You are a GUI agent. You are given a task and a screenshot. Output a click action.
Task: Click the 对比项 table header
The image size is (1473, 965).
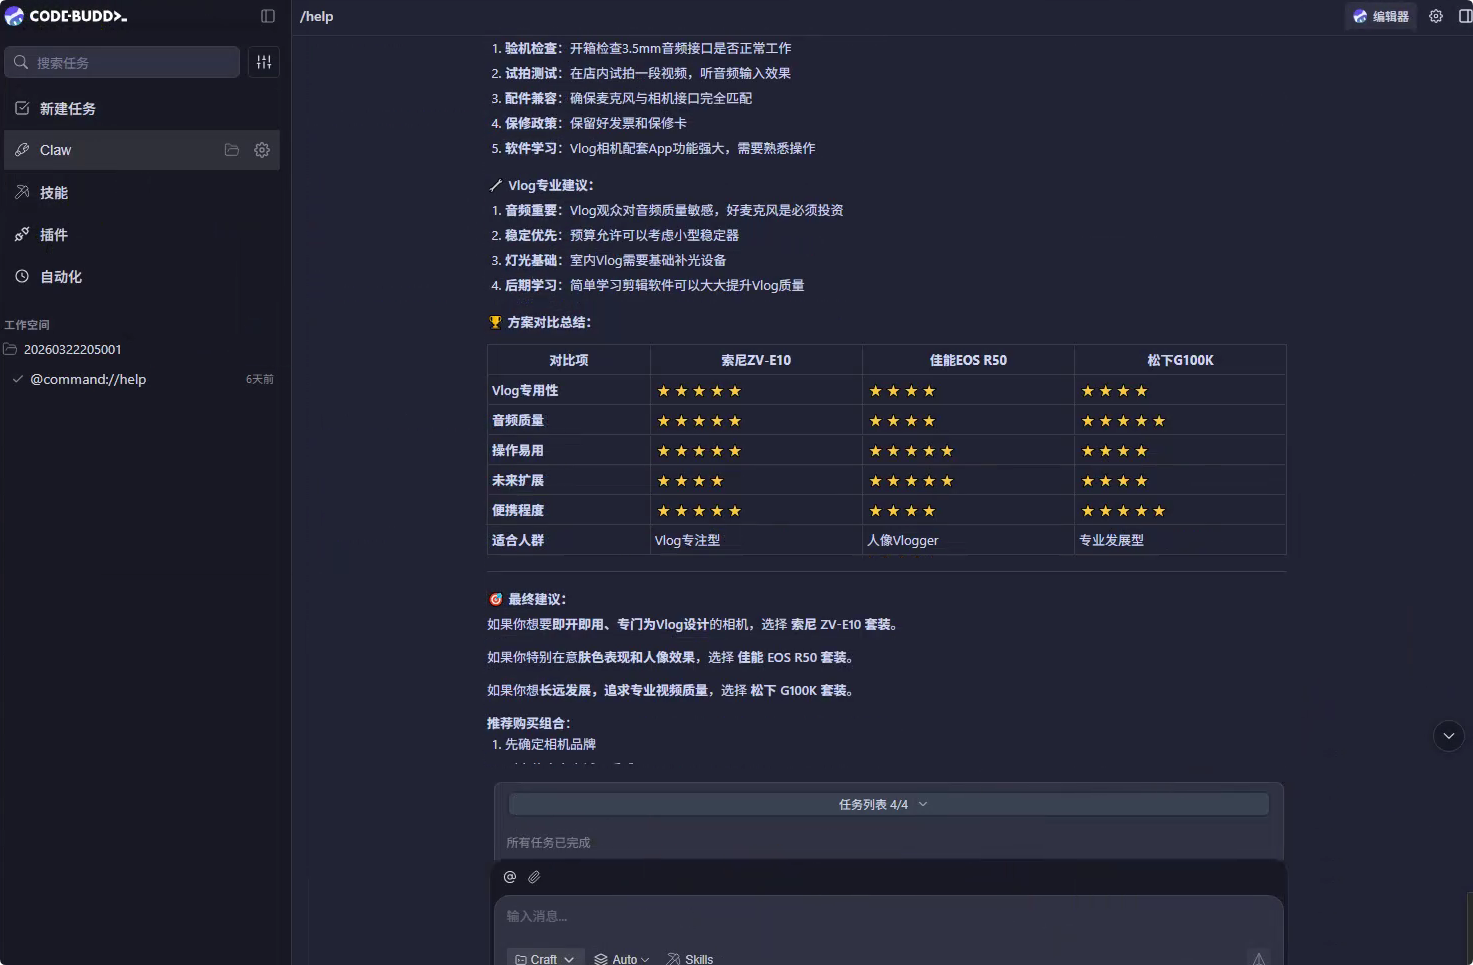click(569, 360)
